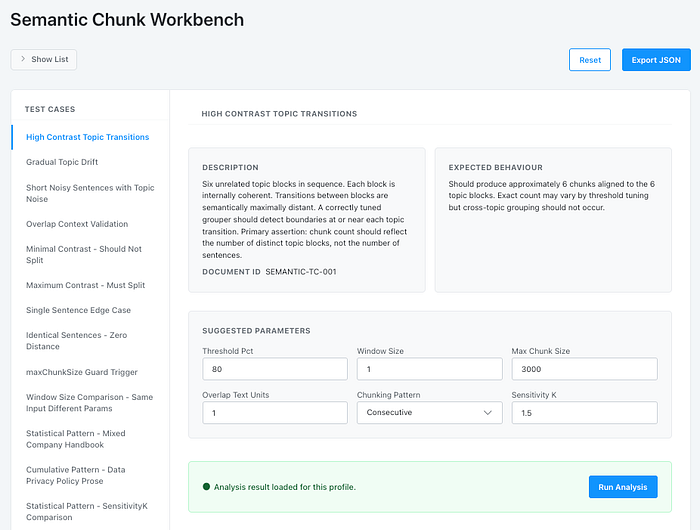Select High Contrast Topic Transitions test case
Image resolution: width=700 pixels, height=530 pixels.
click(88, 137)
